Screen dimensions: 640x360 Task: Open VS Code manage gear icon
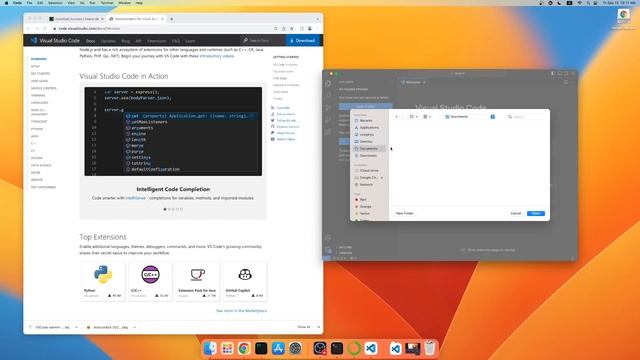328,249
